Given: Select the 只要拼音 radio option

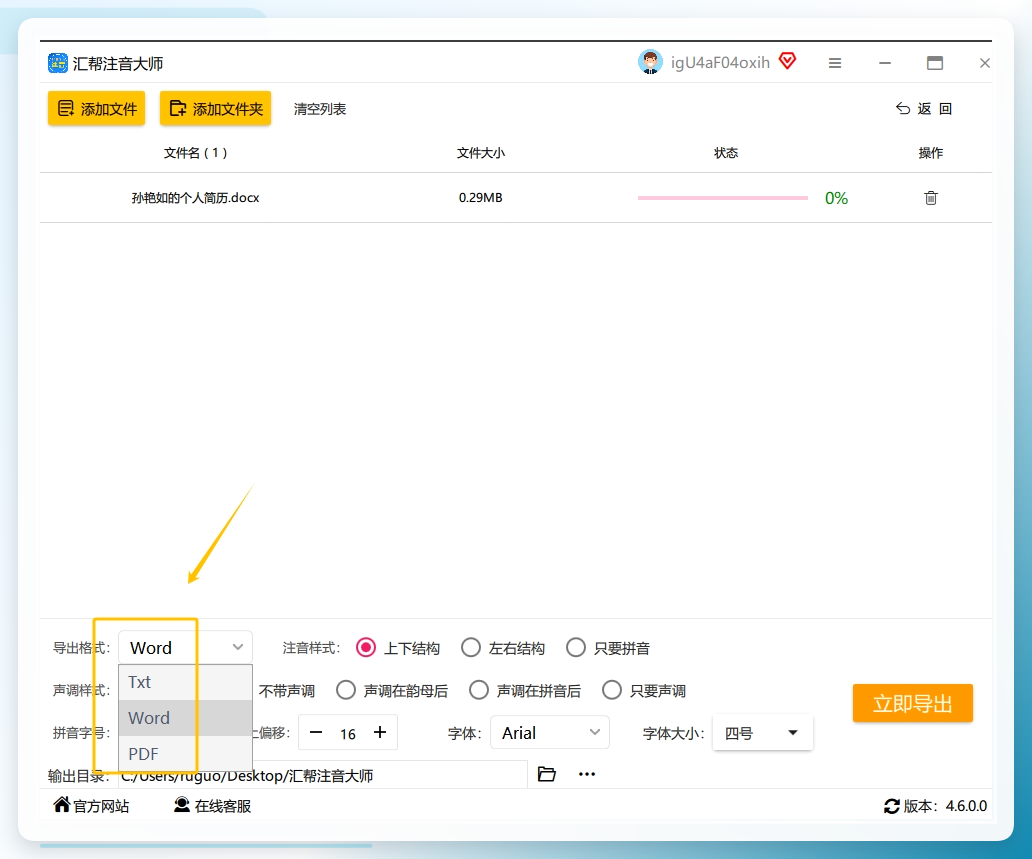Looking at the screenshot, I should pyautogui.click(x=608, y=648).
